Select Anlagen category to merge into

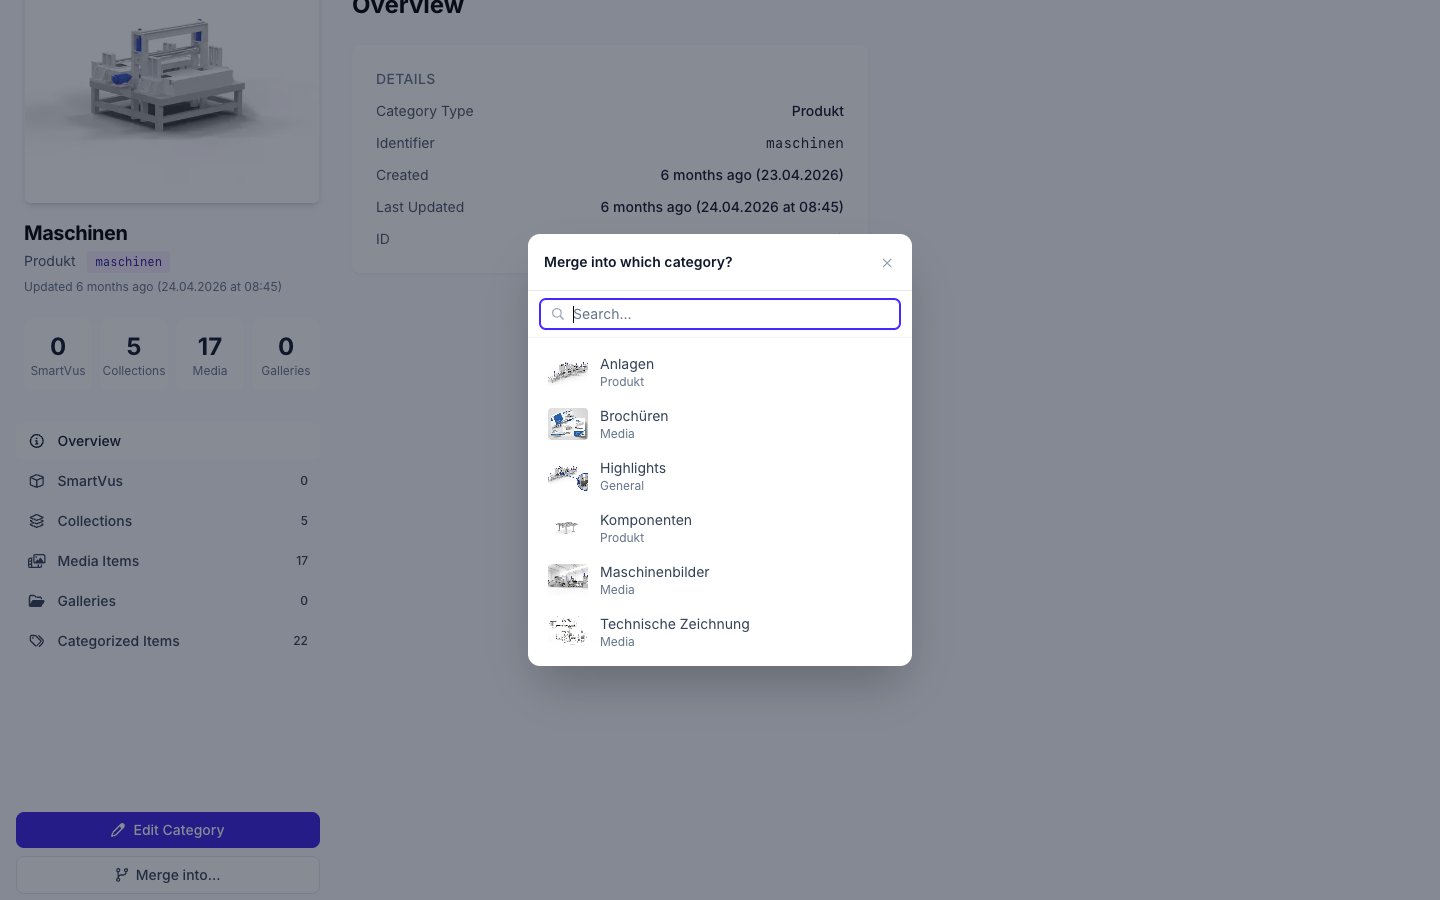tap(720, 372)
